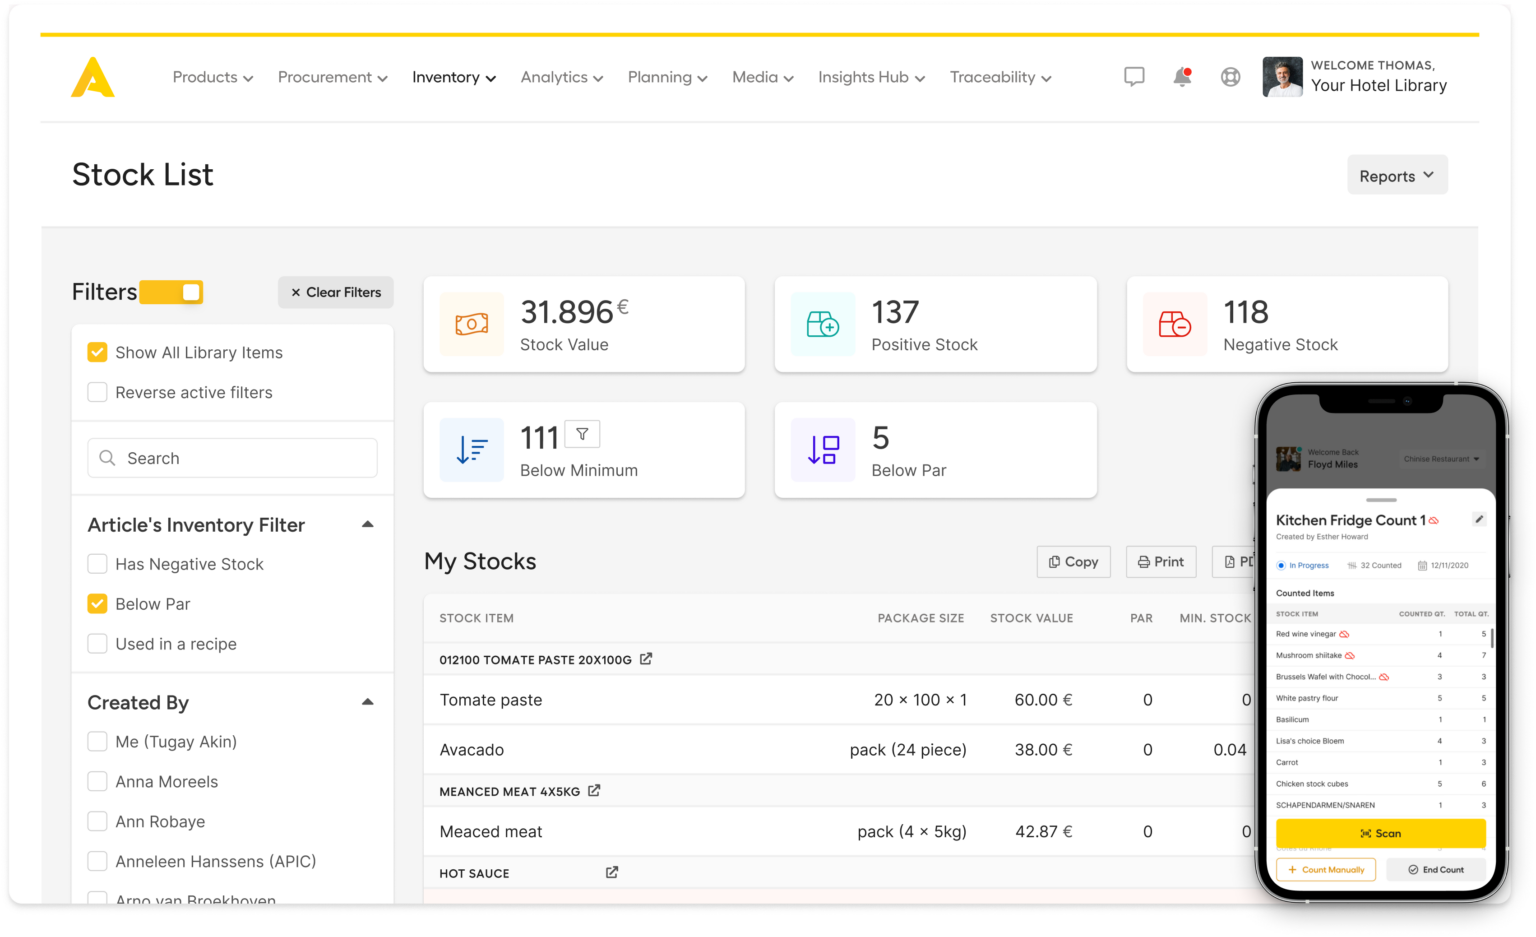The height and width of the screenshot is (937, 1536).
Task: Click the help lifebuoy icon
Action: point(1231,77)
